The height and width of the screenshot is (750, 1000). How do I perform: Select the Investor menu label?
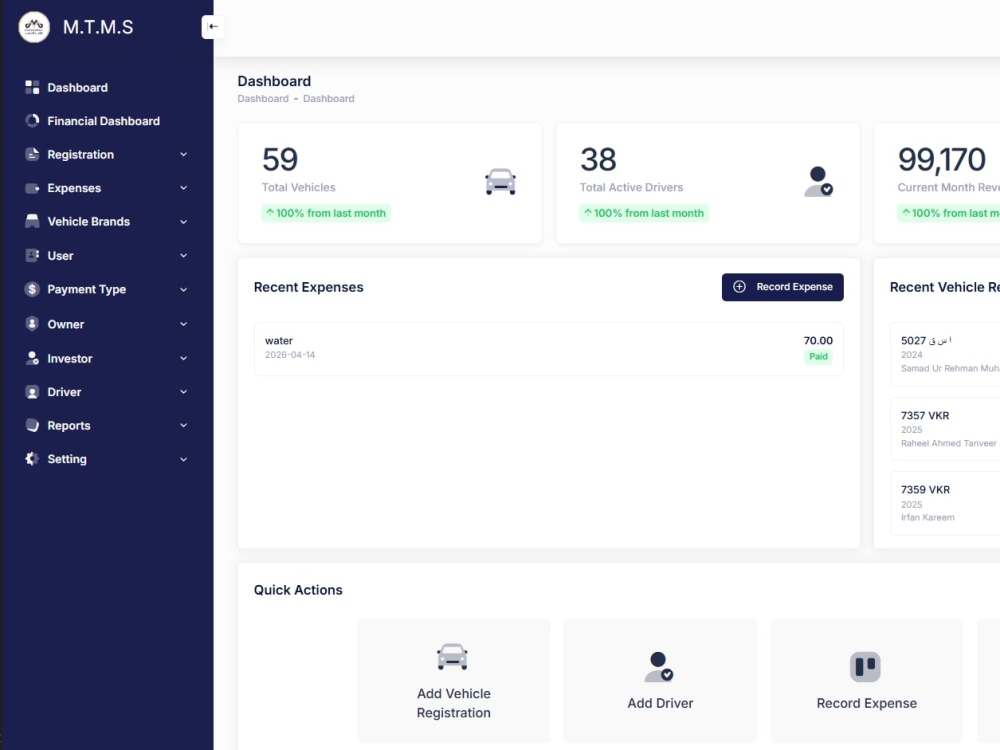pyautogui.click(x=70, y=358)
